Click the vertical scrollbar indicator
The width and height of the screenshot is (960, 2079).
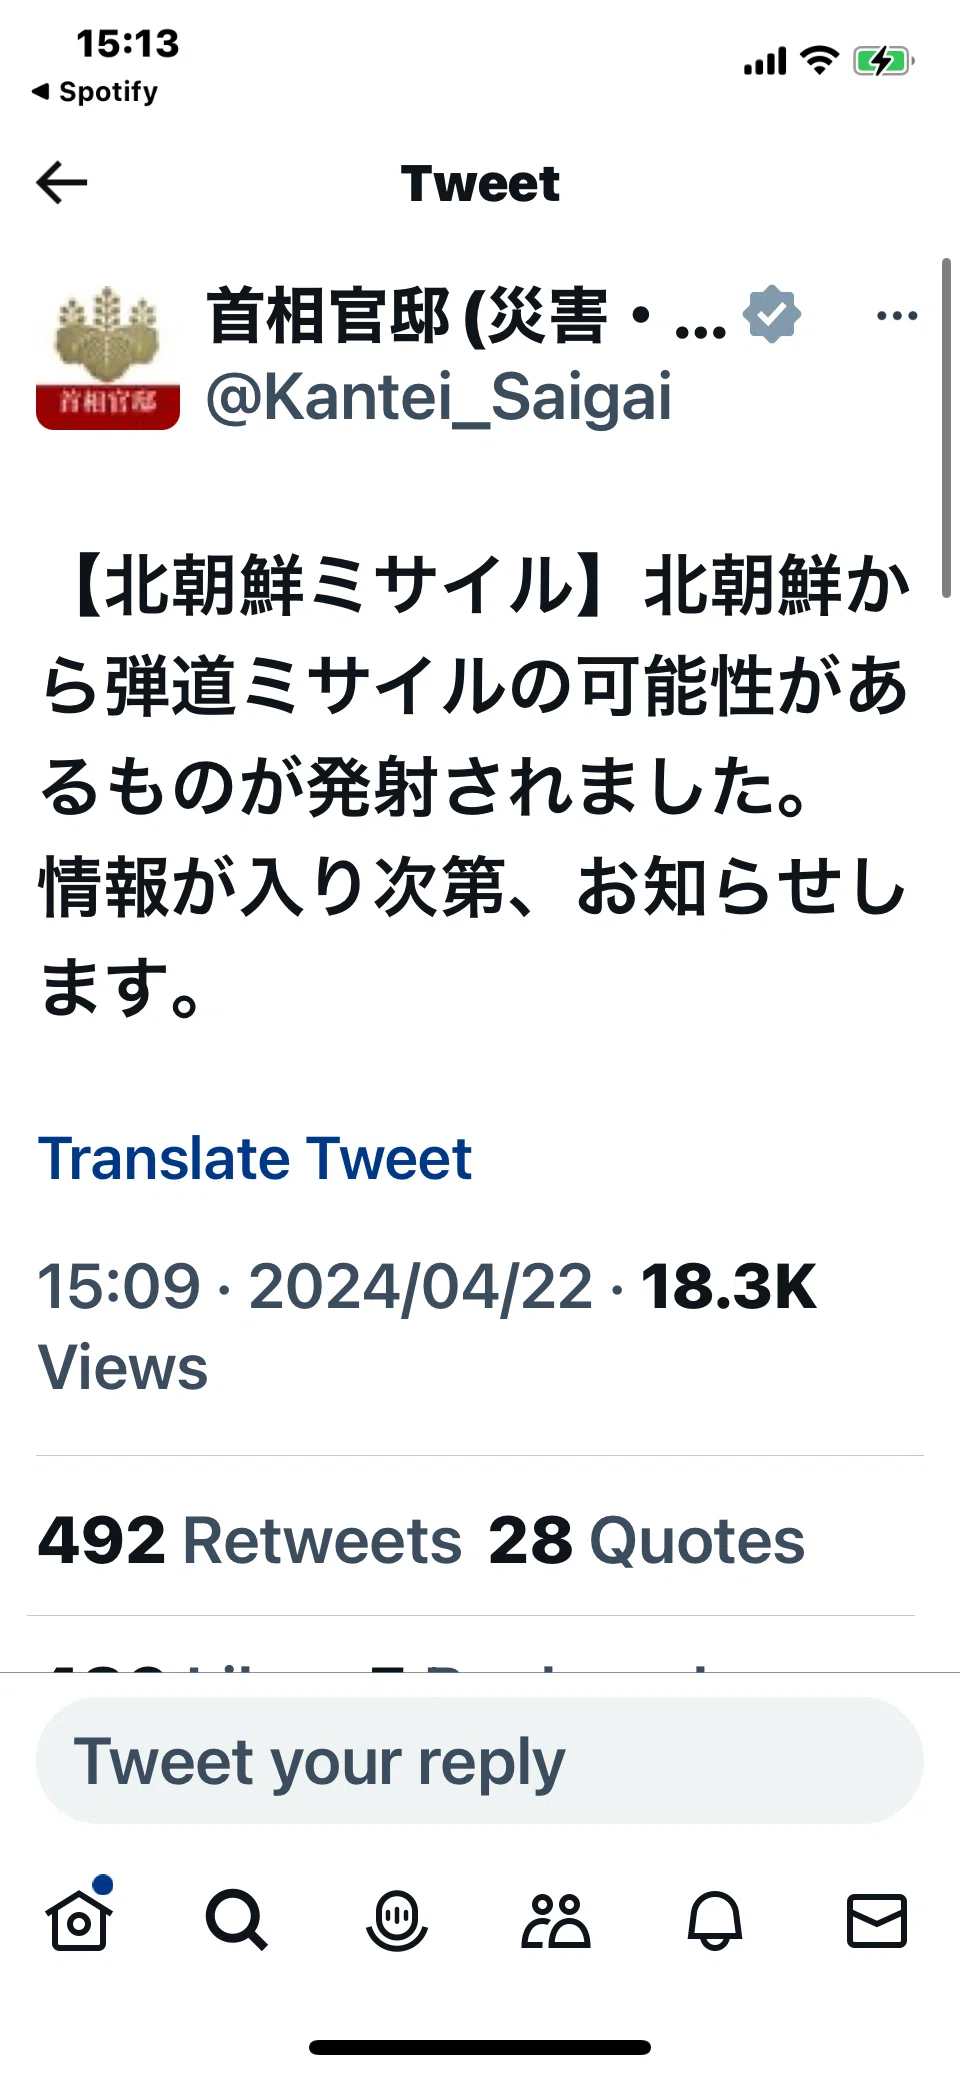click(x=946, y=428)
